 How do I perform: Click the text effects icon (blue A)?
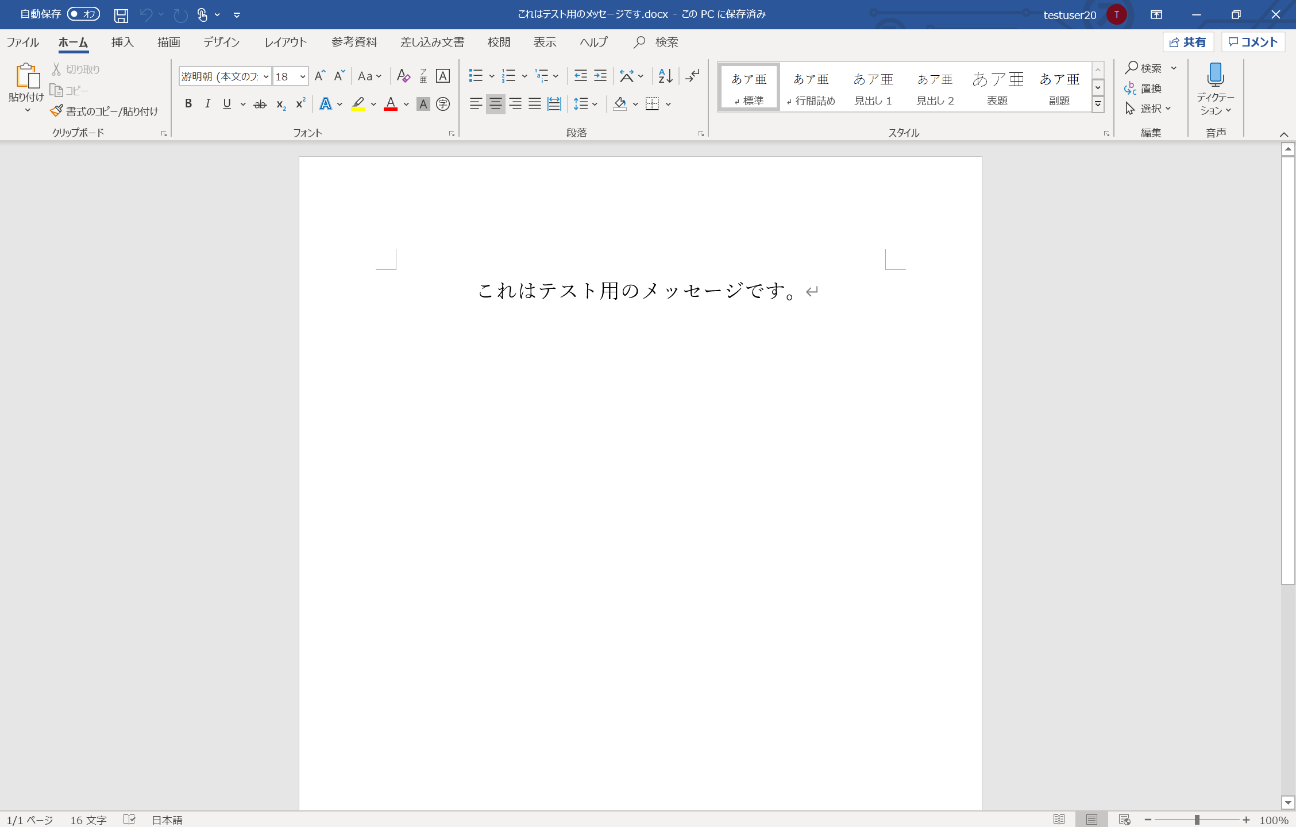click(x=325, y=104)
